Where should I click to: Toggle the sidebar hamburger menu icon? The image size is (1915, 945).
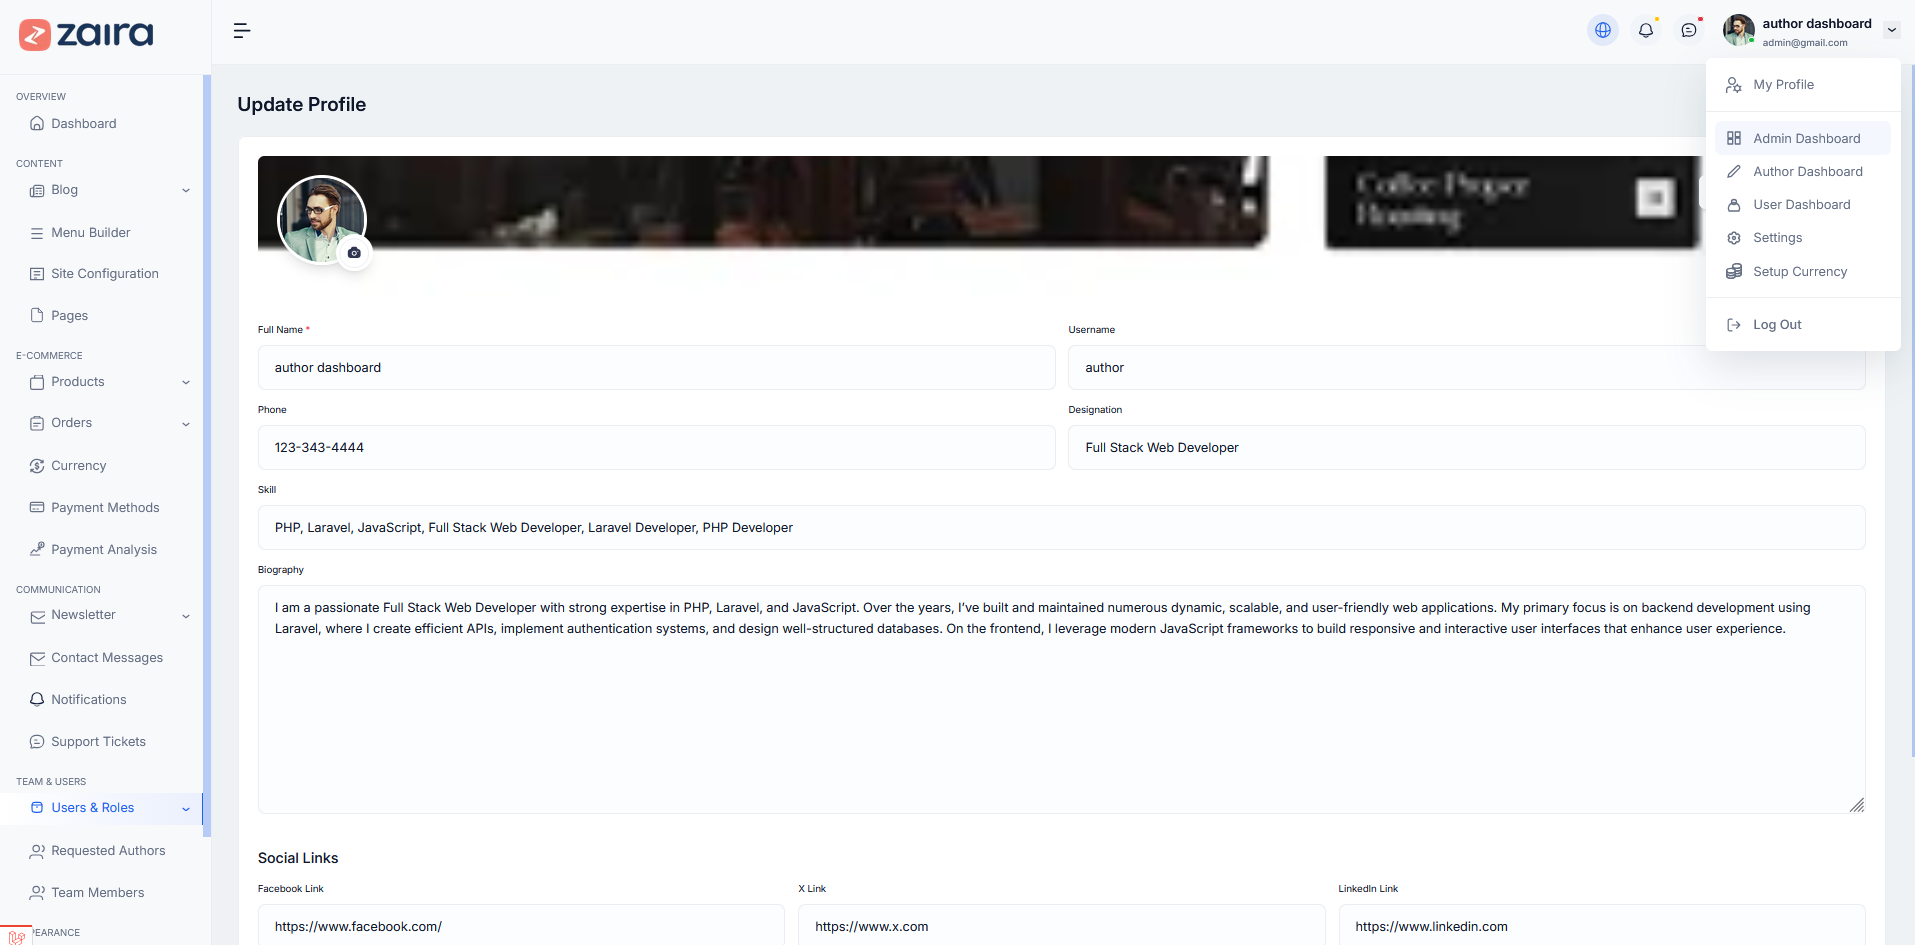click(x=242, y=31)
